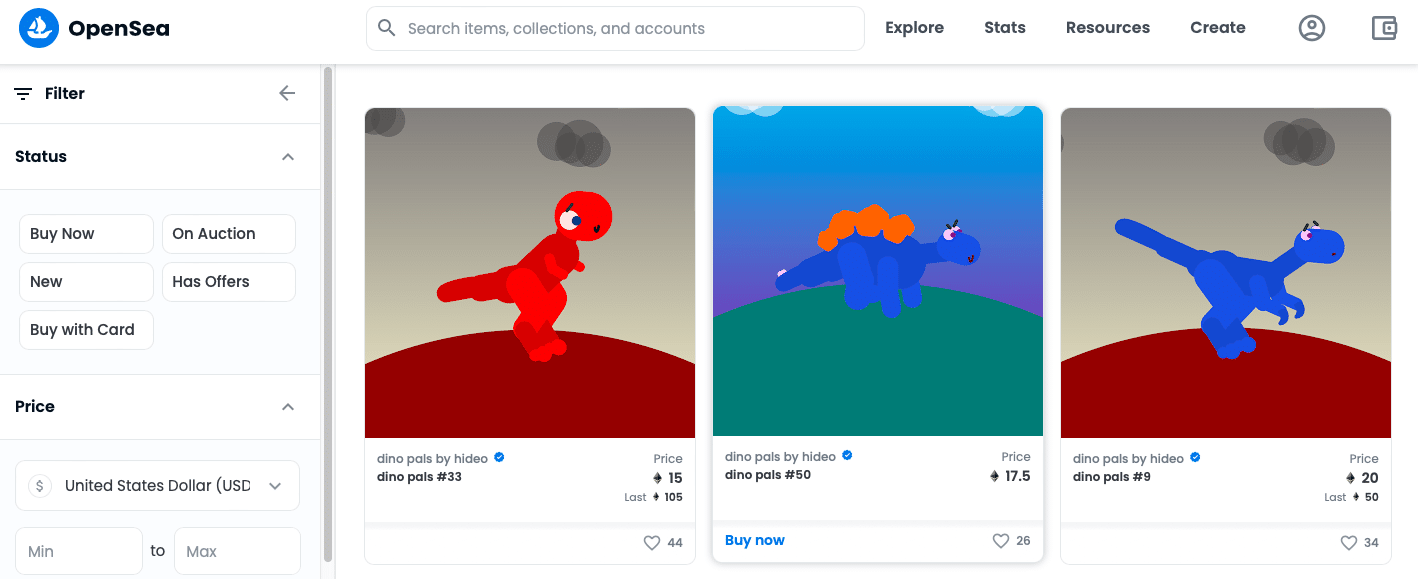The image size is (1418, 579).
Task: Collapse the Price section chevron
Action: [x=288, y=407]
